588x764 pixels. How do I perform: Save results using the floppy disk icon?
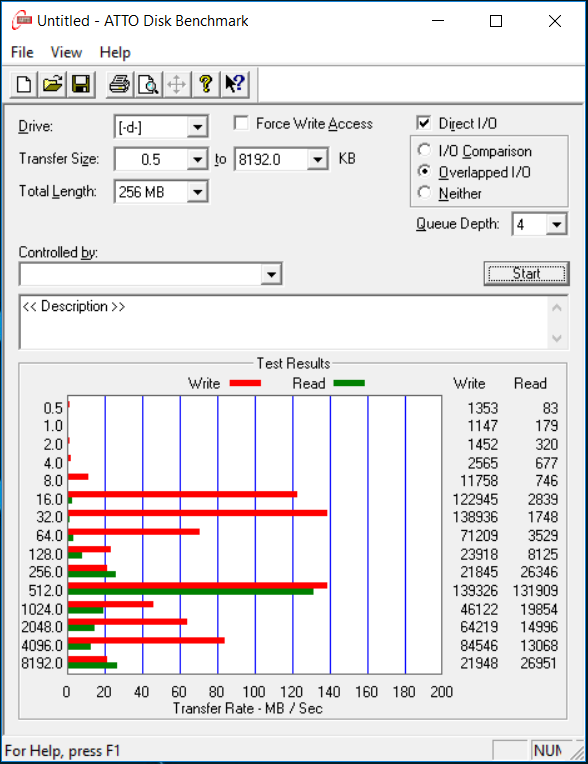point(81,84)
